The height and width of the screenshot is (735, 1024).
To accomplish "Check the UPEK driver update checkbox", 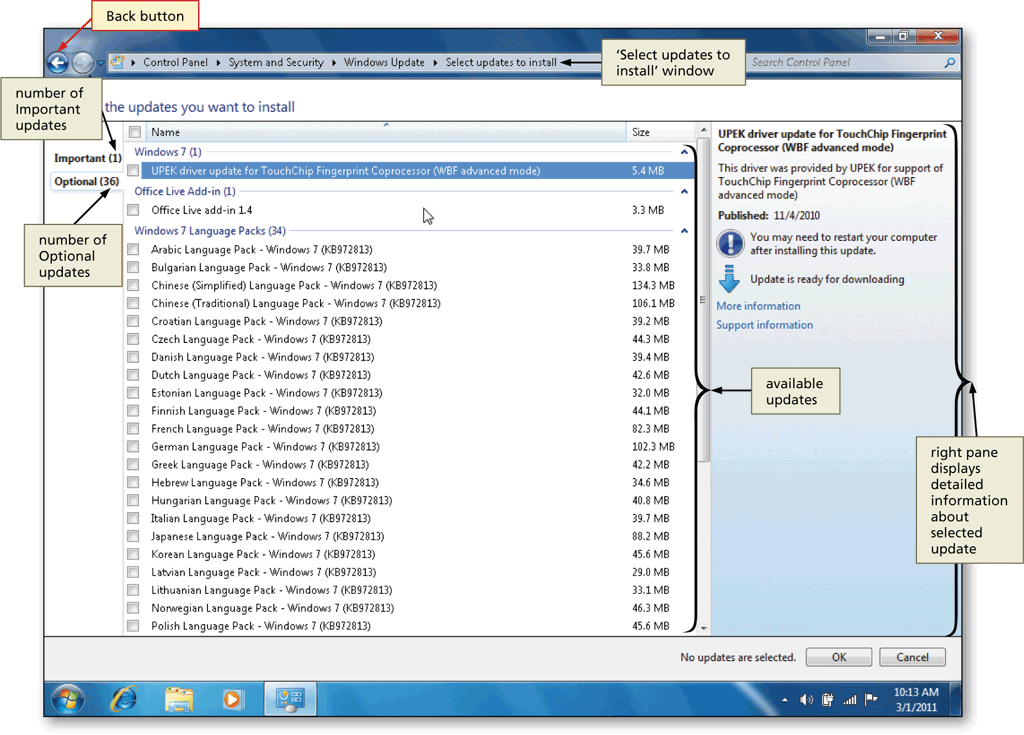I will click(133, 171).
